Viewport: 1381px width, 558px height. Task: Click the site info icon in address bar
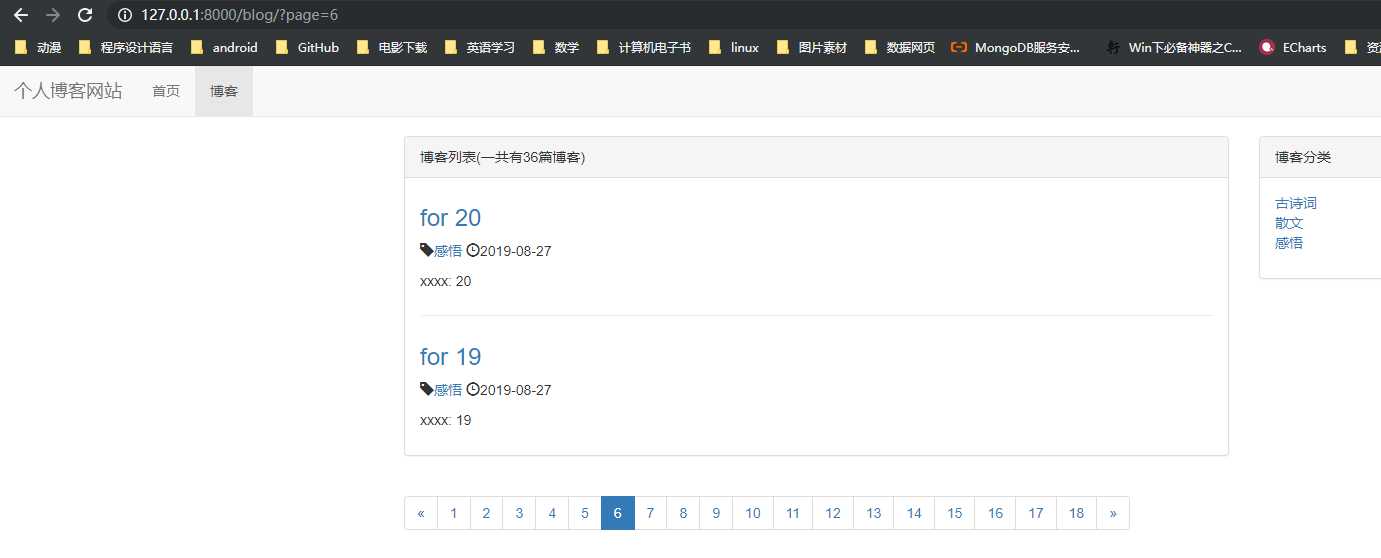tap(125, 15)
